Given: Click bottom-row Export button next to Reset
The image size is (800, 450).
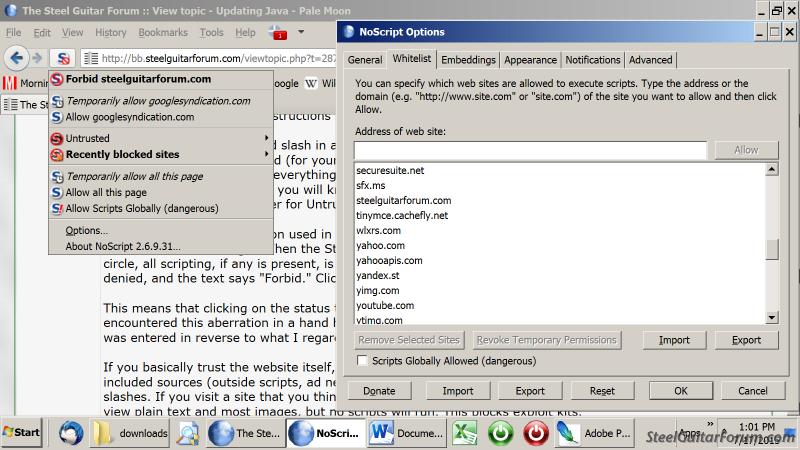Looking at the screenshot, I should click(530, 391).
